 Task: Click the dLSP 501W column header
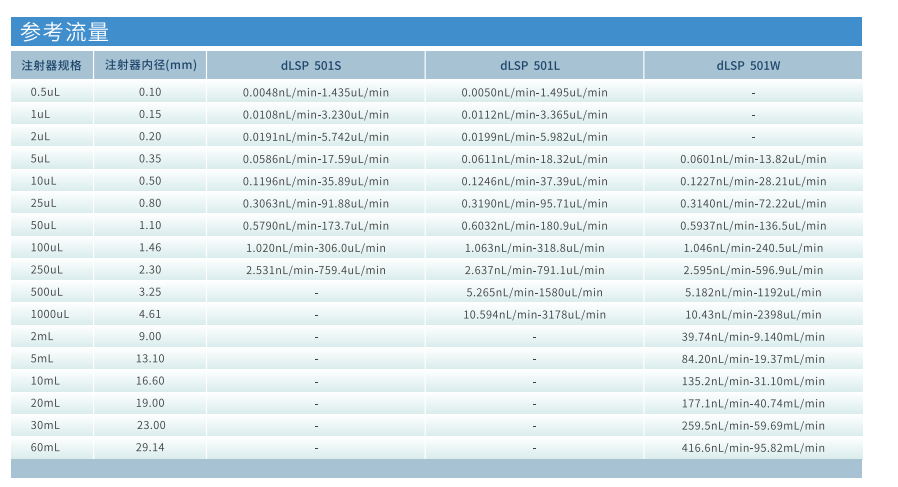tap(752, 66)
